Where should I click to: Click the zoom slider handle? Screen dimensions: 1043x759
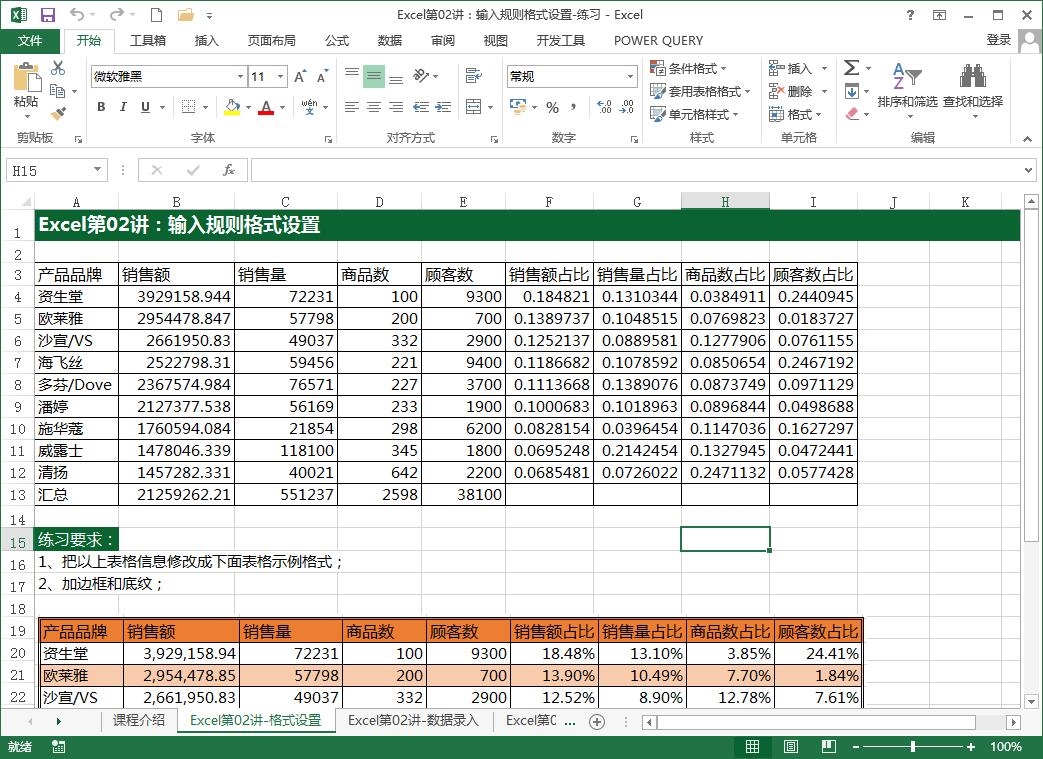tap(913, 747)
